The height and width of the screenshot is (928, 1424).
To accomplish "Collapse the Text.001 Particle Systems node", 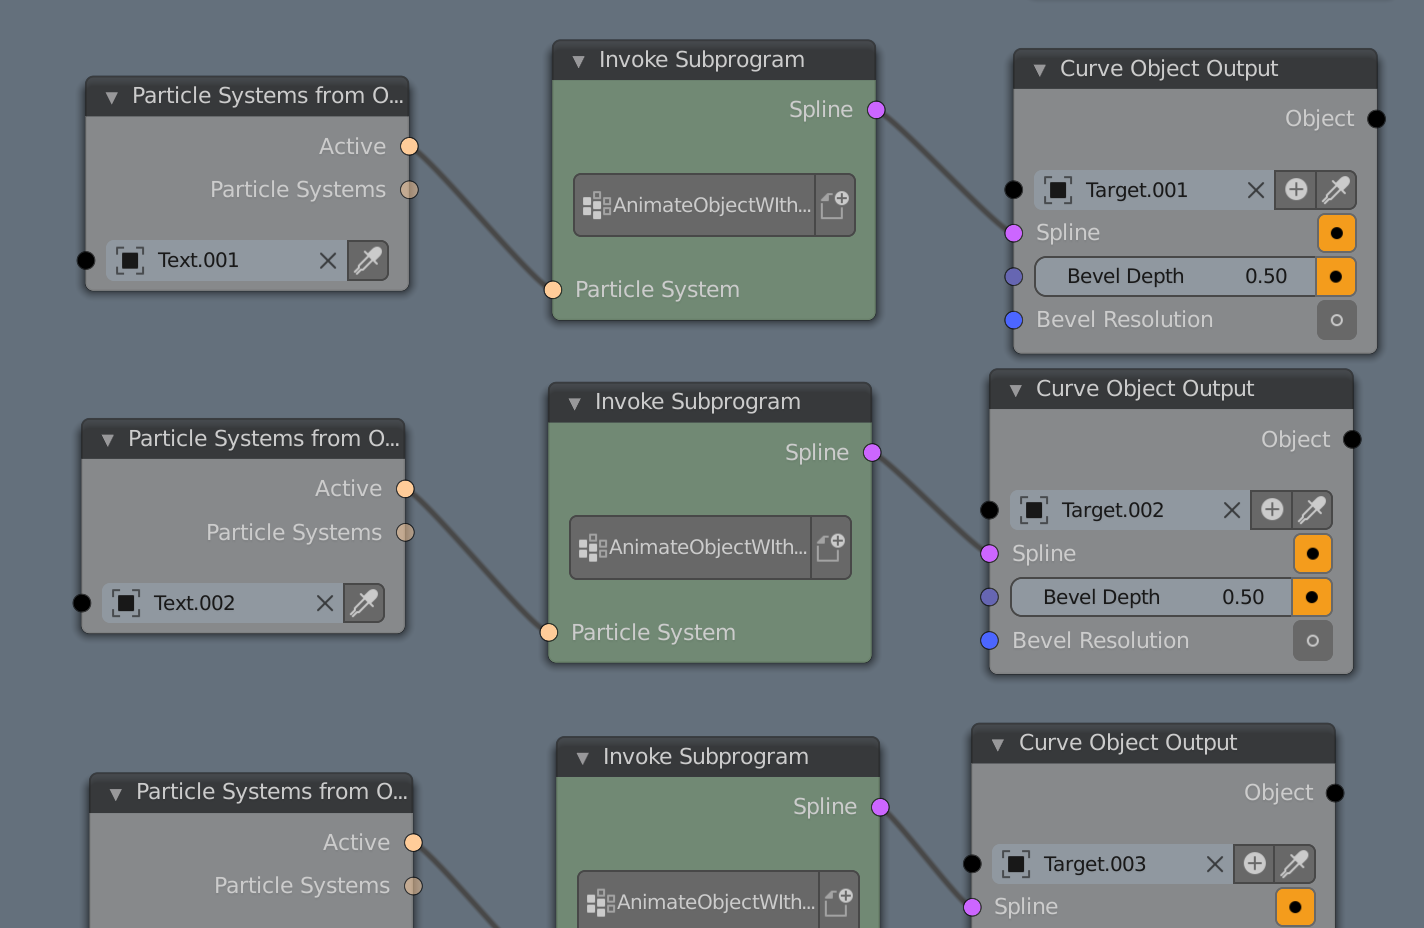I will tap(112, 97).
